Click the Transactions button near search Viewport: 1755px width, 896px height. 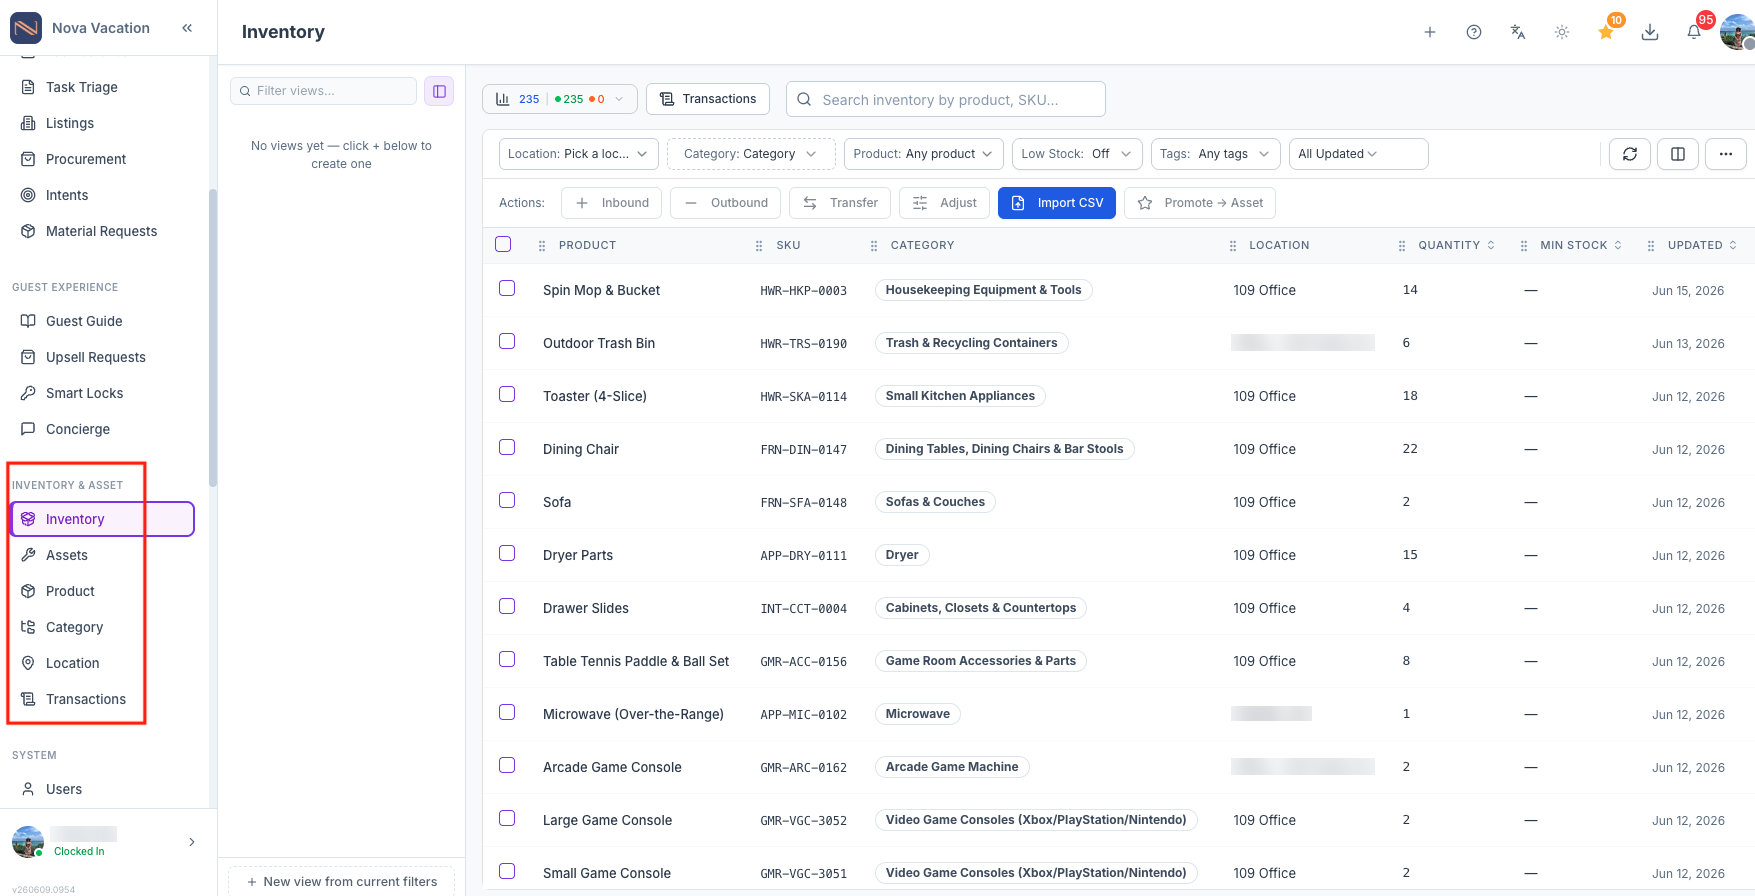(708, 99)
